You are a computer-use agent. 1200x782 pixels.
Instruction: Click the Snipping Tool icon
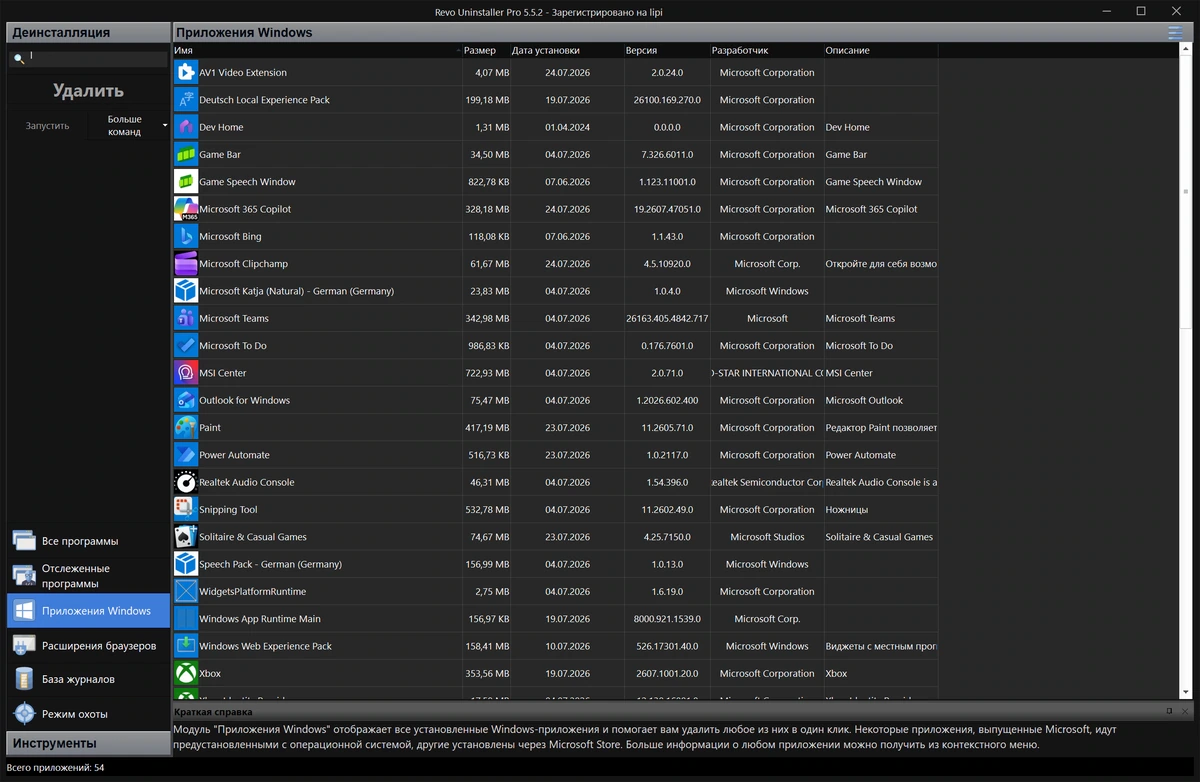click(x=186, y=510)
